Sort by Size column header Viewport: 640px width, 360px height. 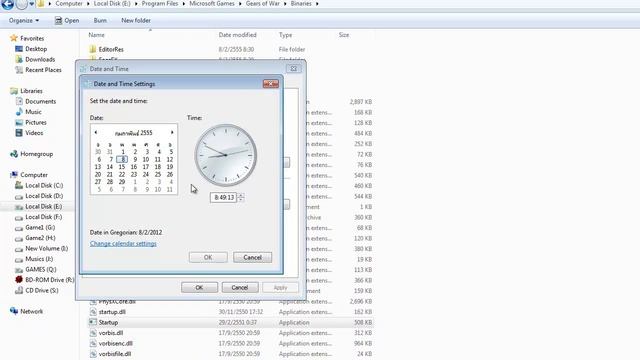point(344,35)
